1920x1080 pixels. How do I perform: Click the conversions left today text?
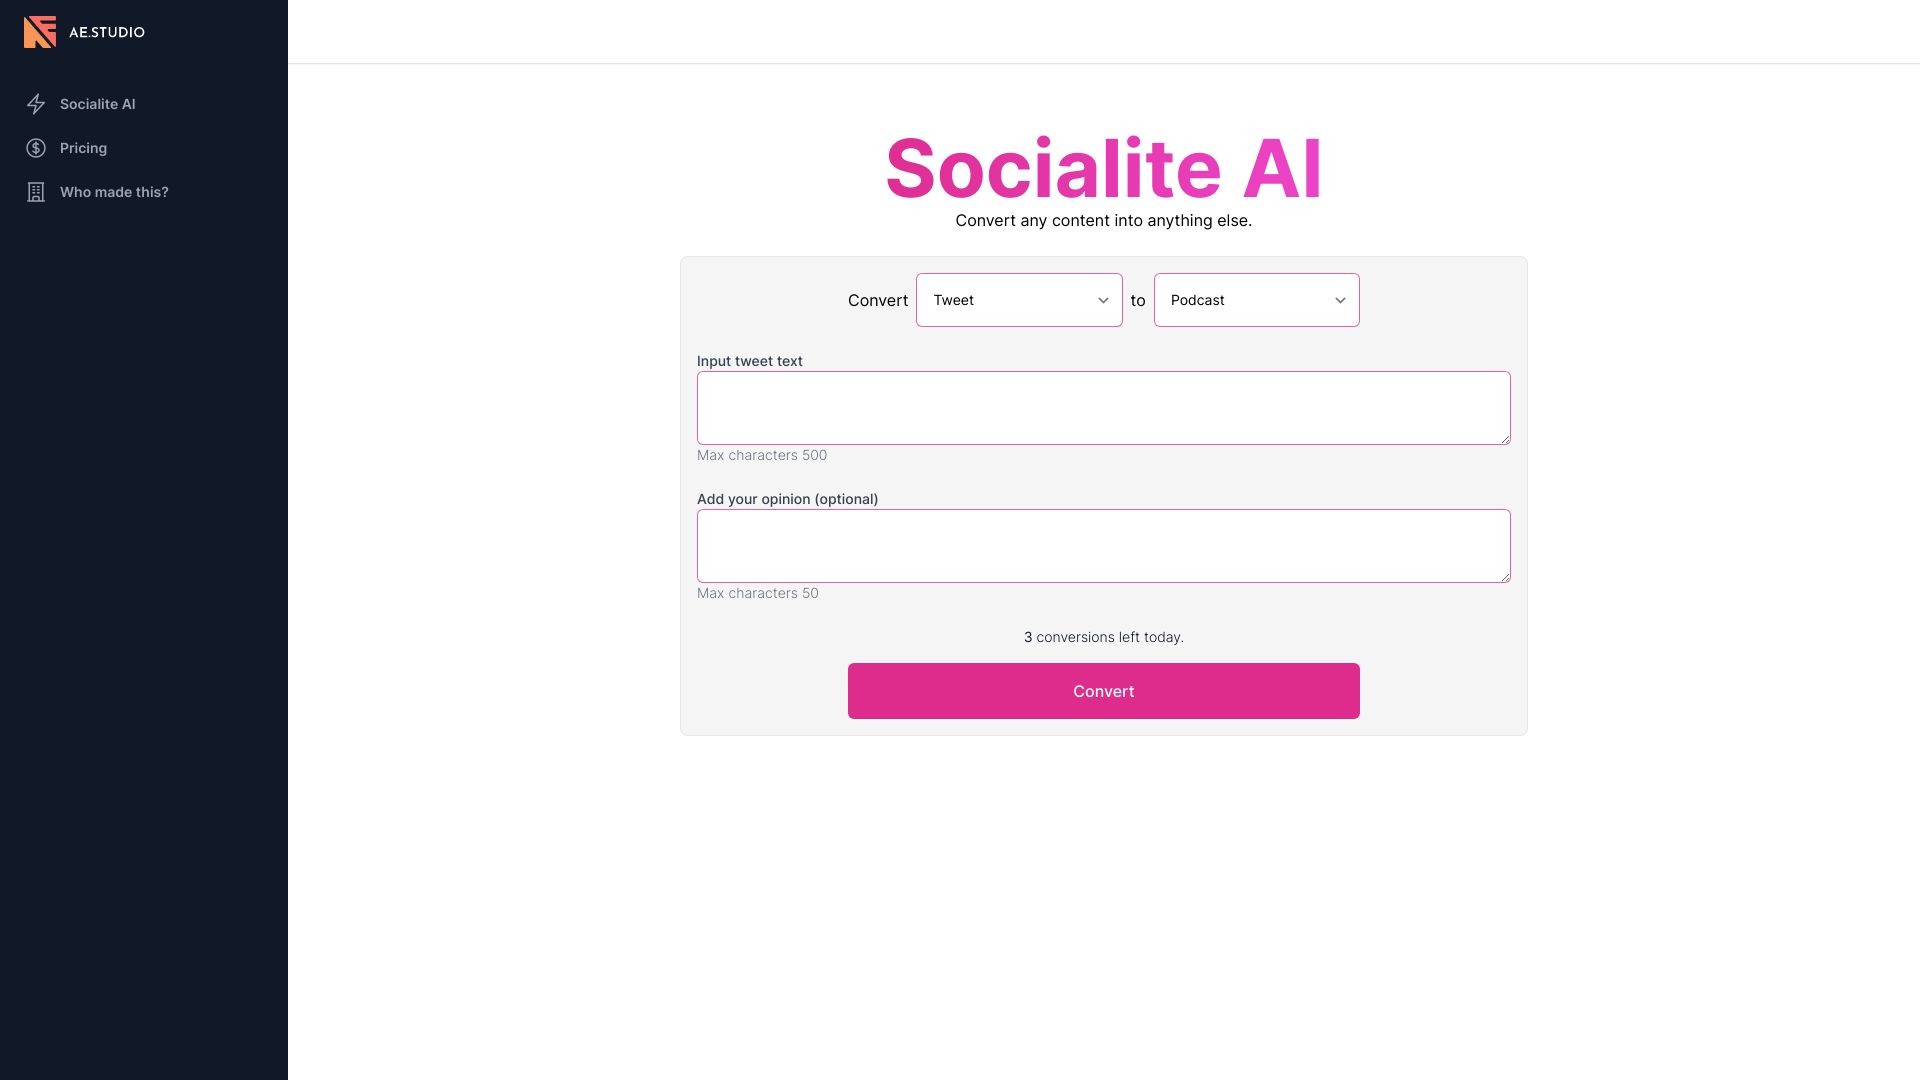[1103, 637]
